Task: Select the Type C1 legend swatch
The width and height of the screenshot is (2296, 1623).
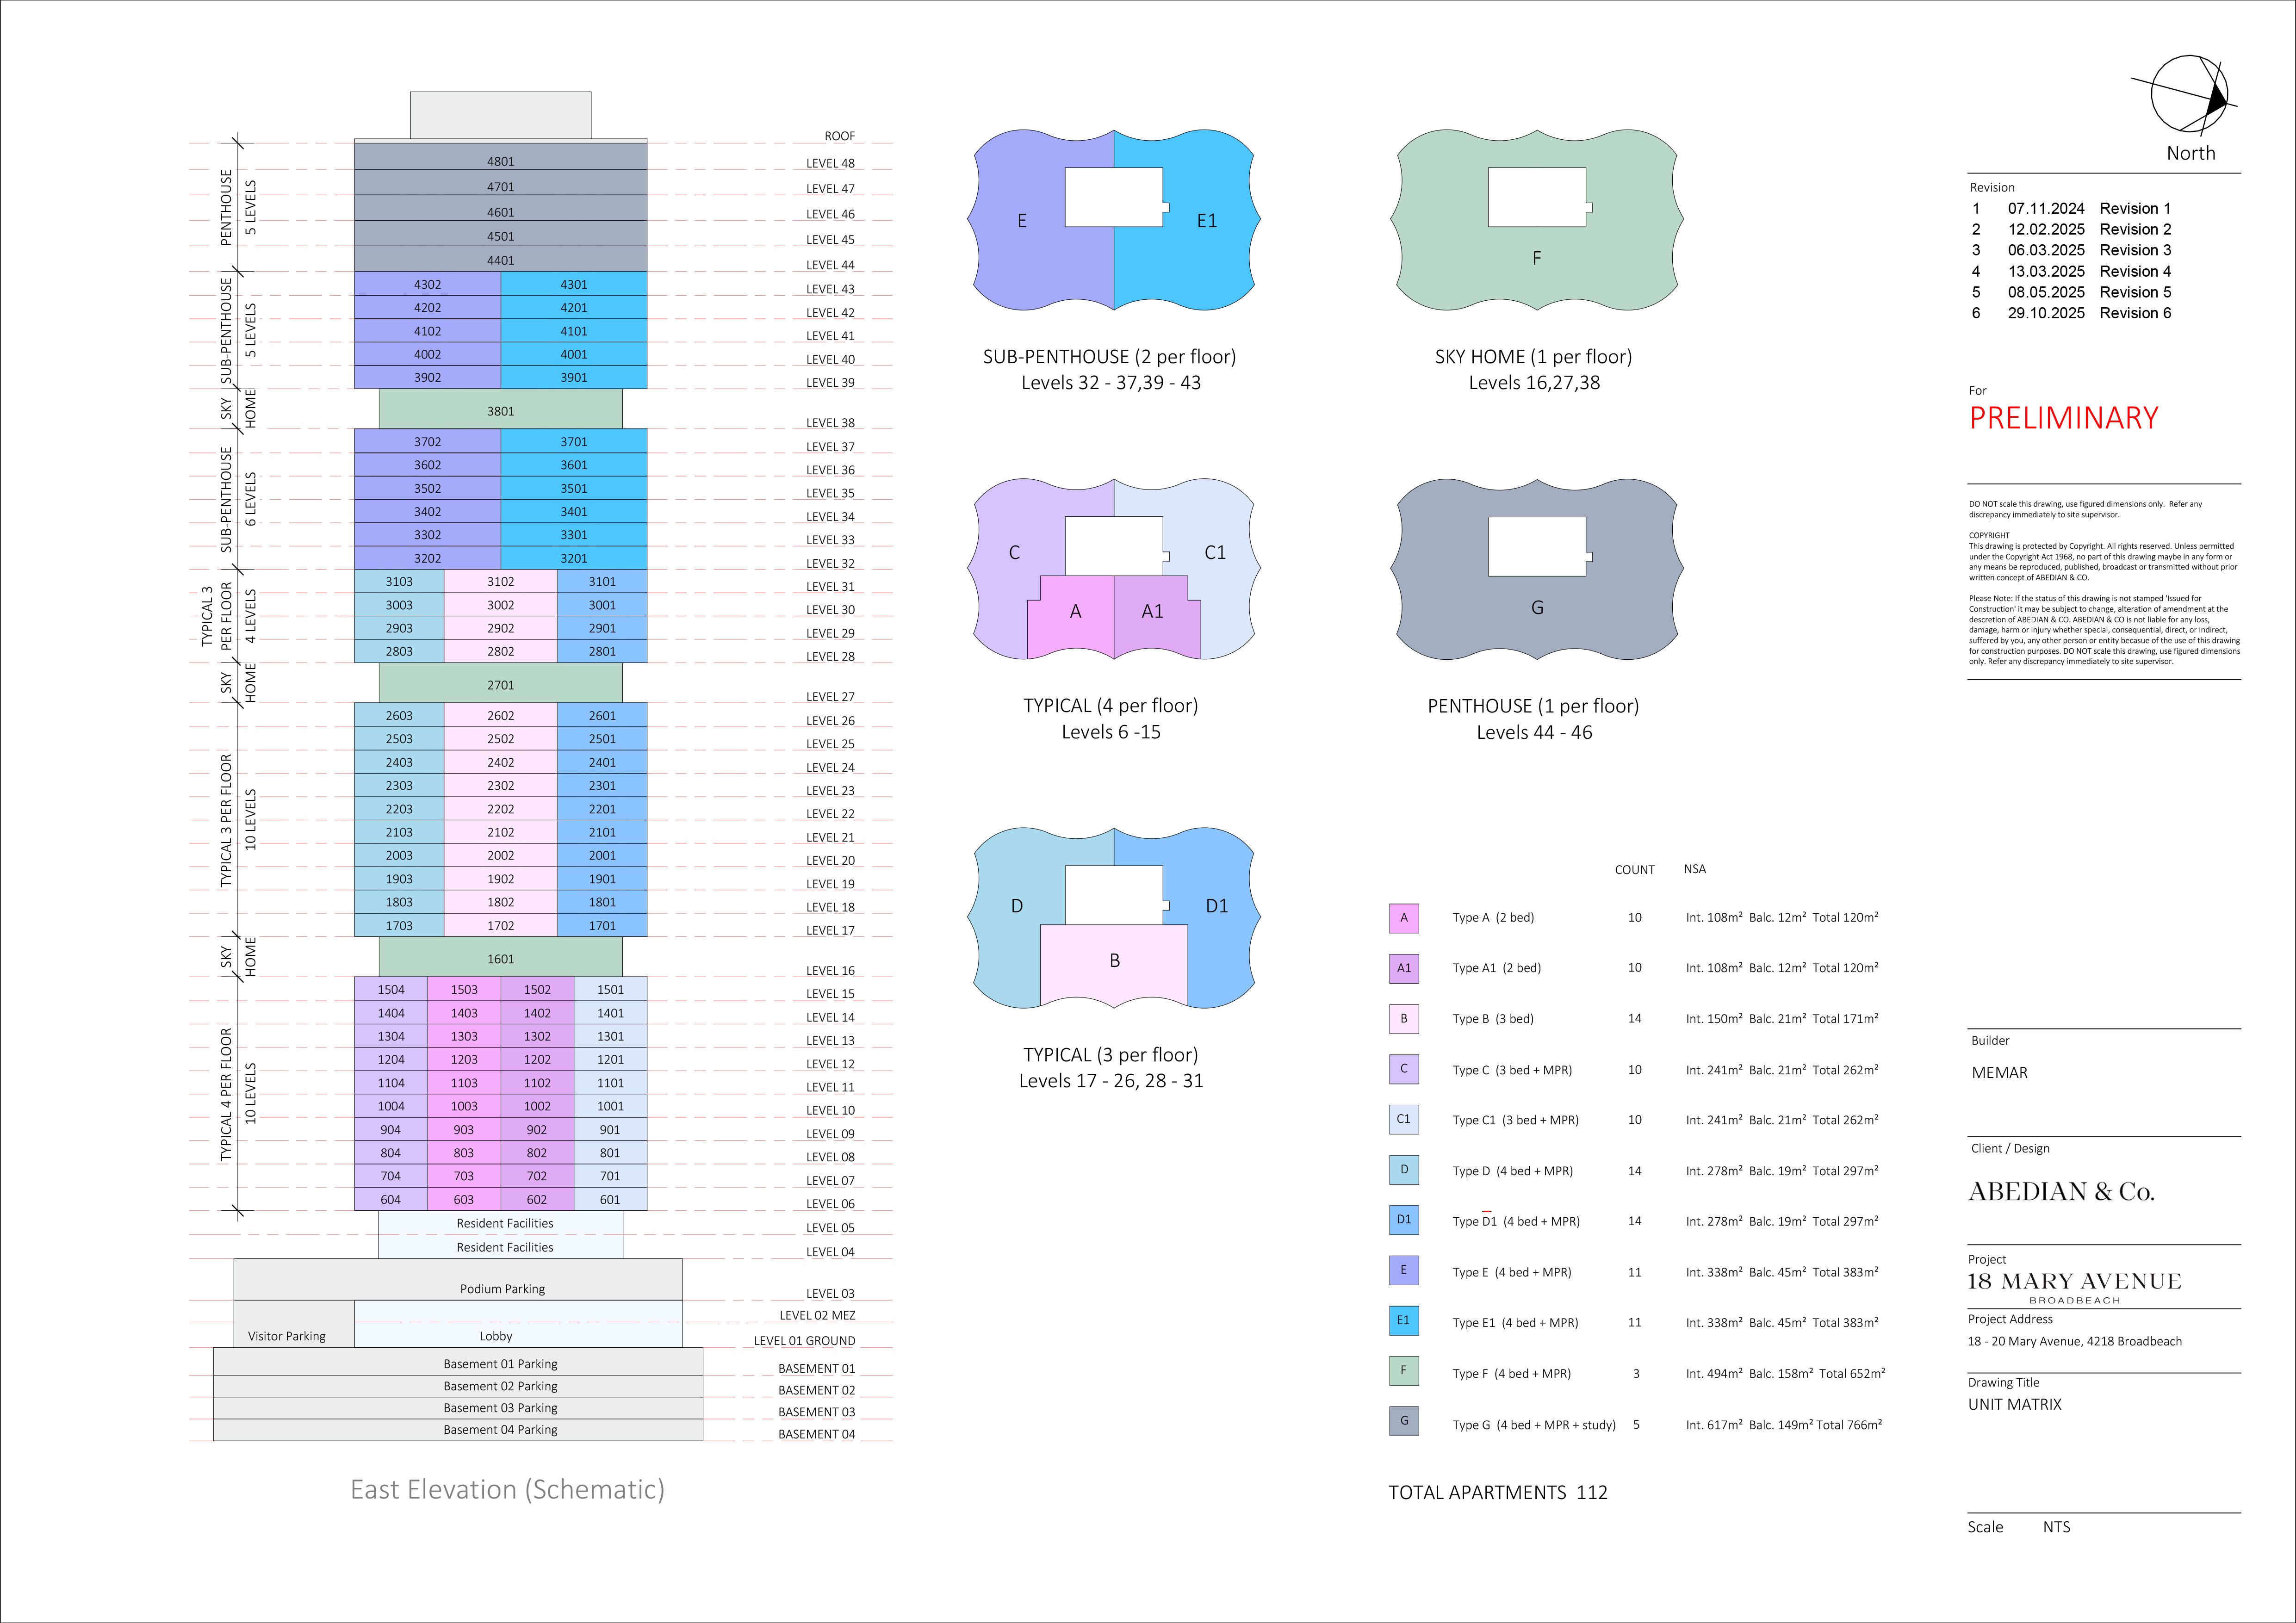Action: 1403,1119
